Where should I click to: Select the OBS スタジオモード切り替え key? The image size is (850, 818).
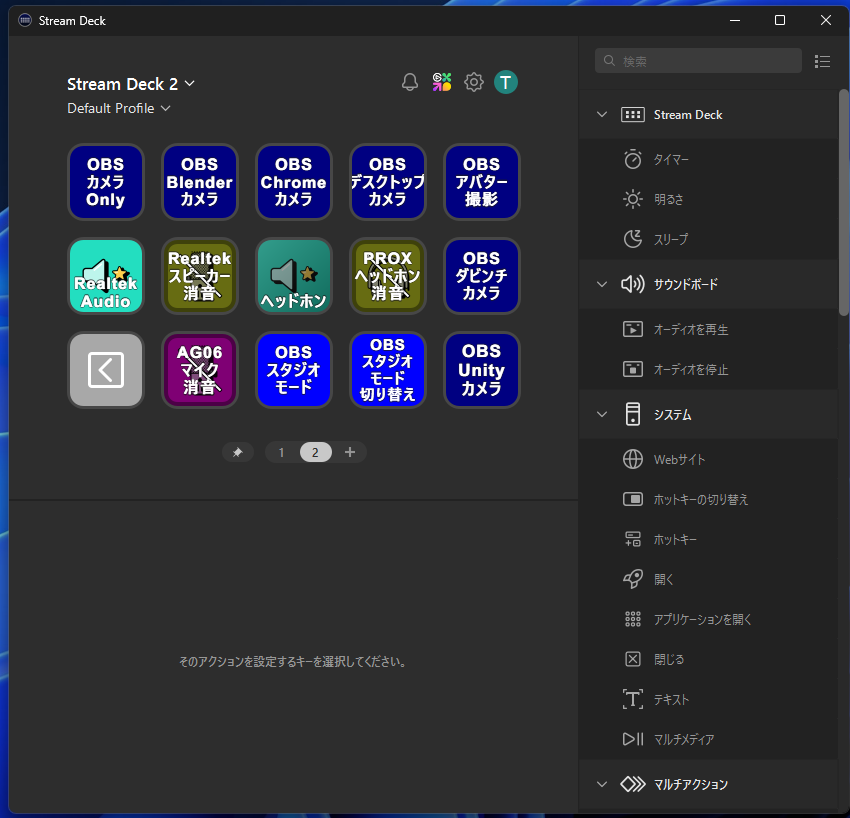[388, 370]
